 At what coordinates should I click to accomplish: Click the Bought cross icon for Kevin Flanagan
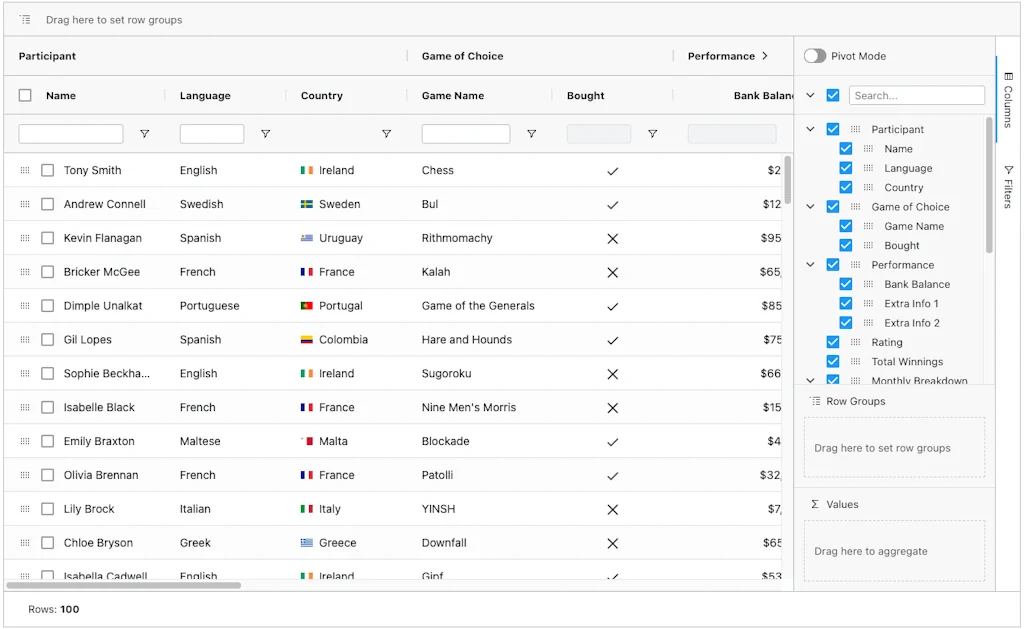click(x=613, y=239)
